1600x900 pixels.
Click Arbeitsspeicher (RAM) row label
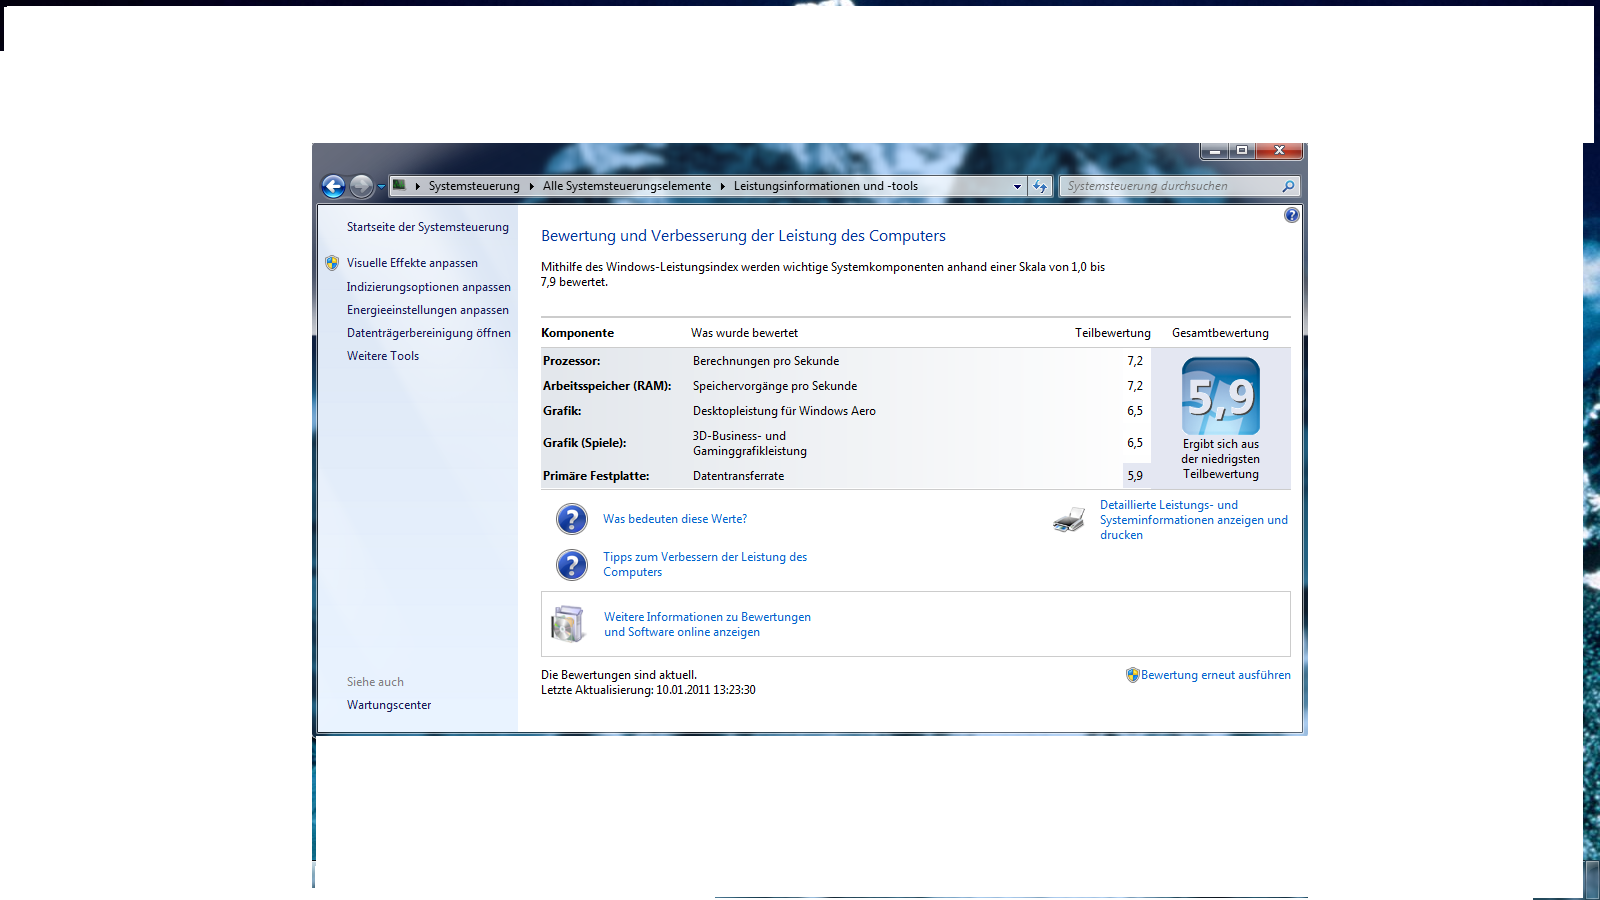pyautogui.click(x=607, y=386)
